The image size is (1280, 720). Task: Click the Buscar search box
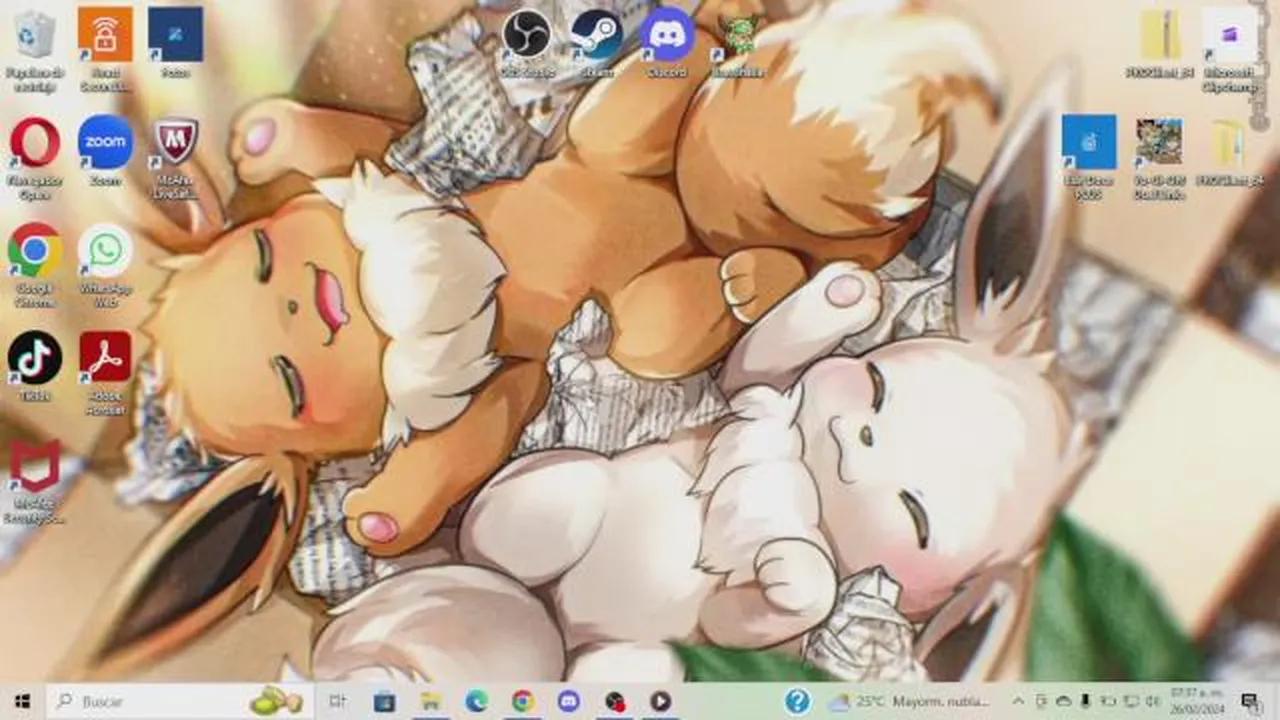[181, 701]
